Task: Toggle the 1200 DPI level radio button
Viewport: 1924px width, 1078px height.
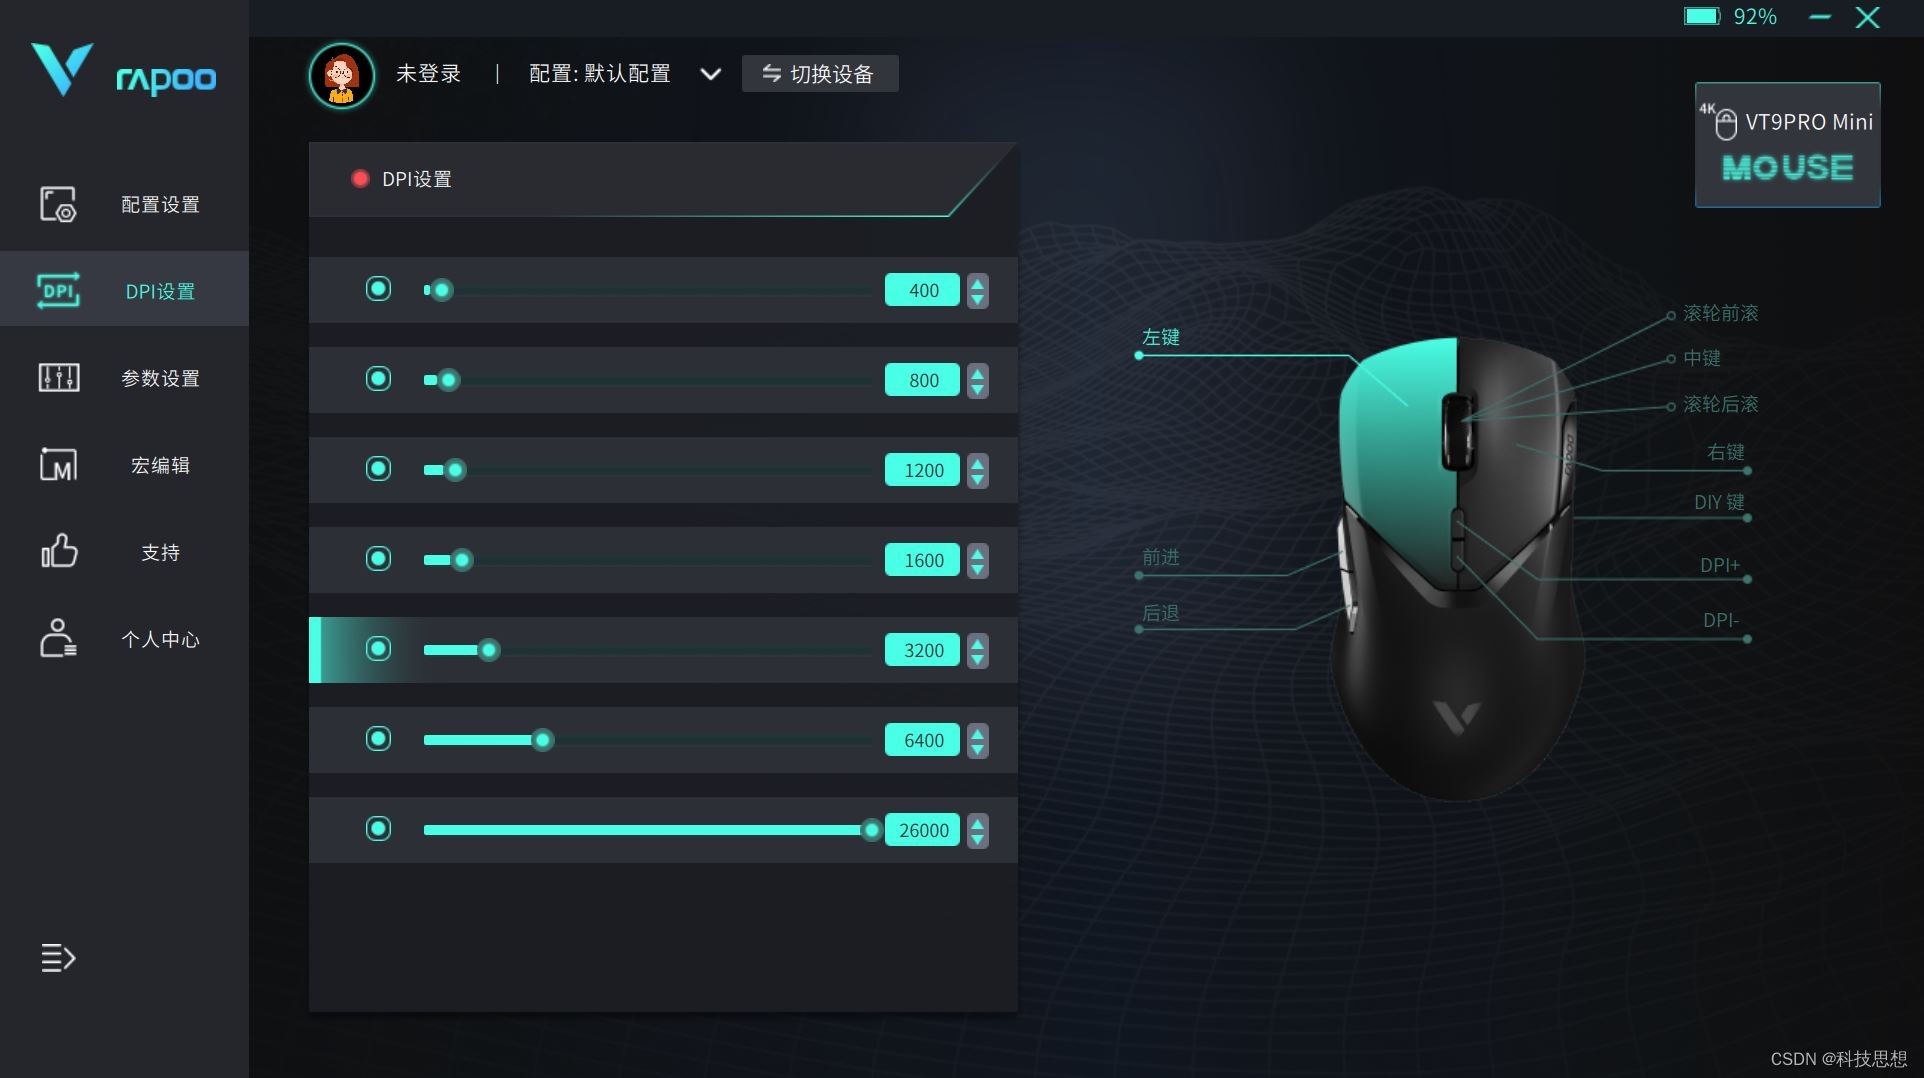Action: coord(378,469)
